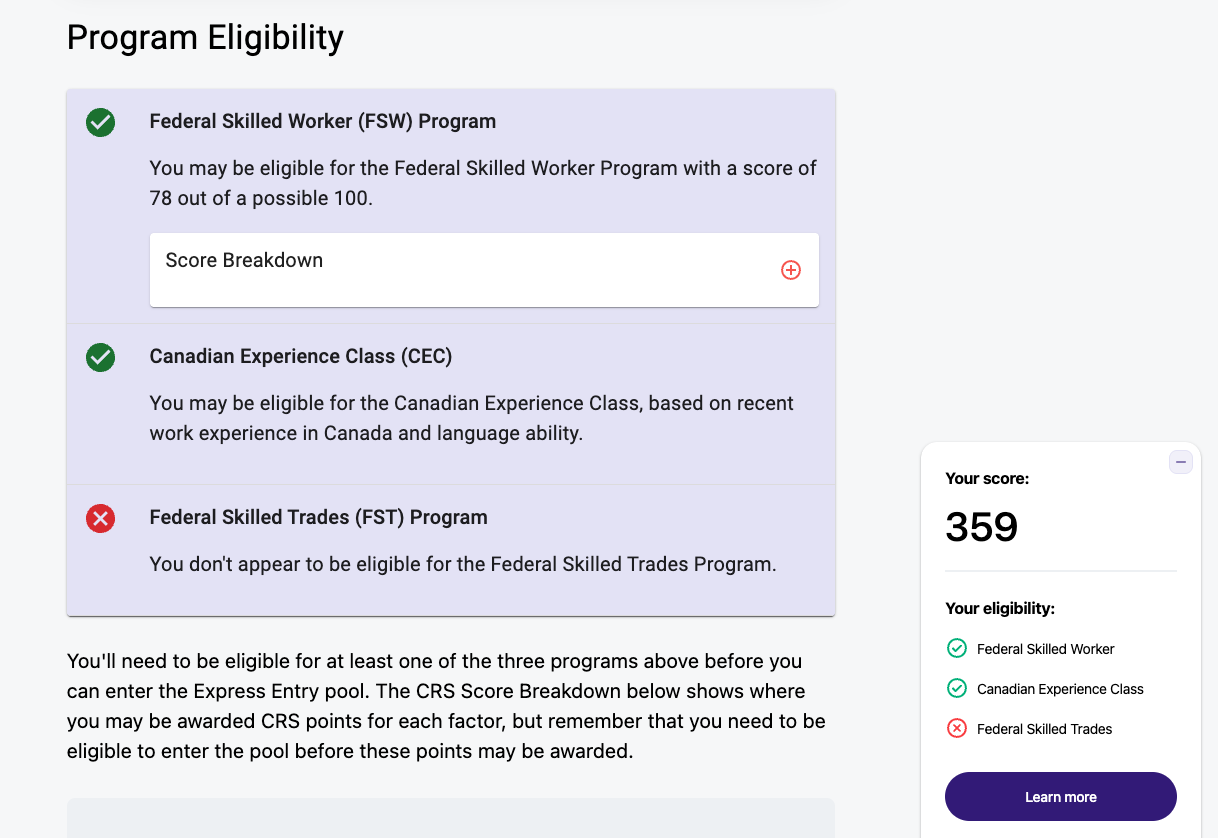Click the Program Eligibility heading

coord(204,37)
